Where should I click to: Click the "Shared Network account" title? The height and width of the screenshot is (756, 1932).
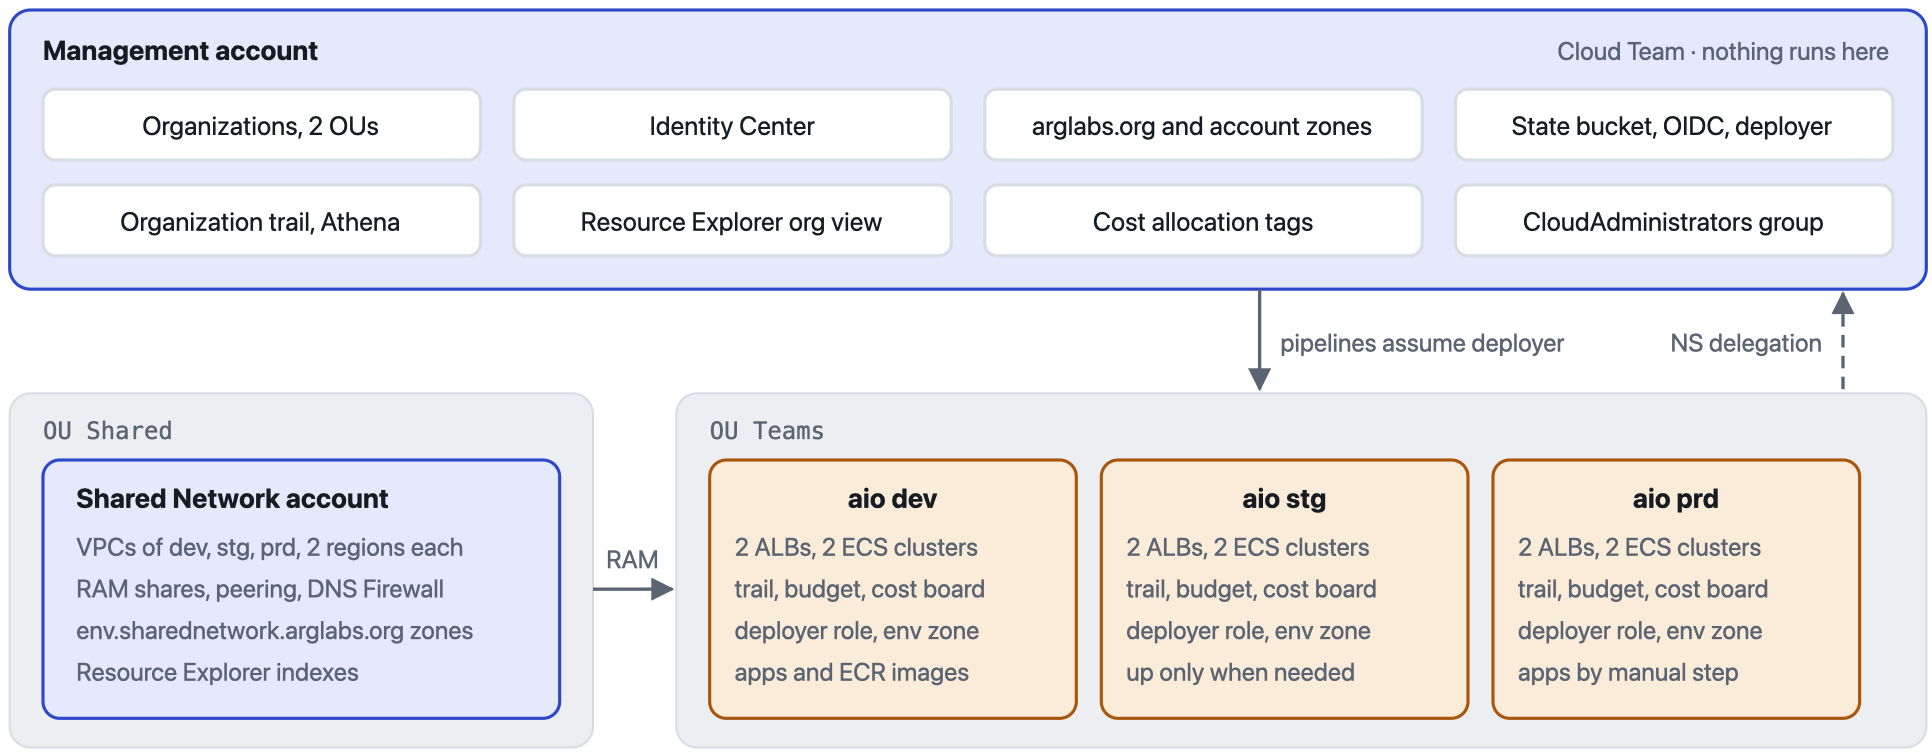tap(232, 499)
